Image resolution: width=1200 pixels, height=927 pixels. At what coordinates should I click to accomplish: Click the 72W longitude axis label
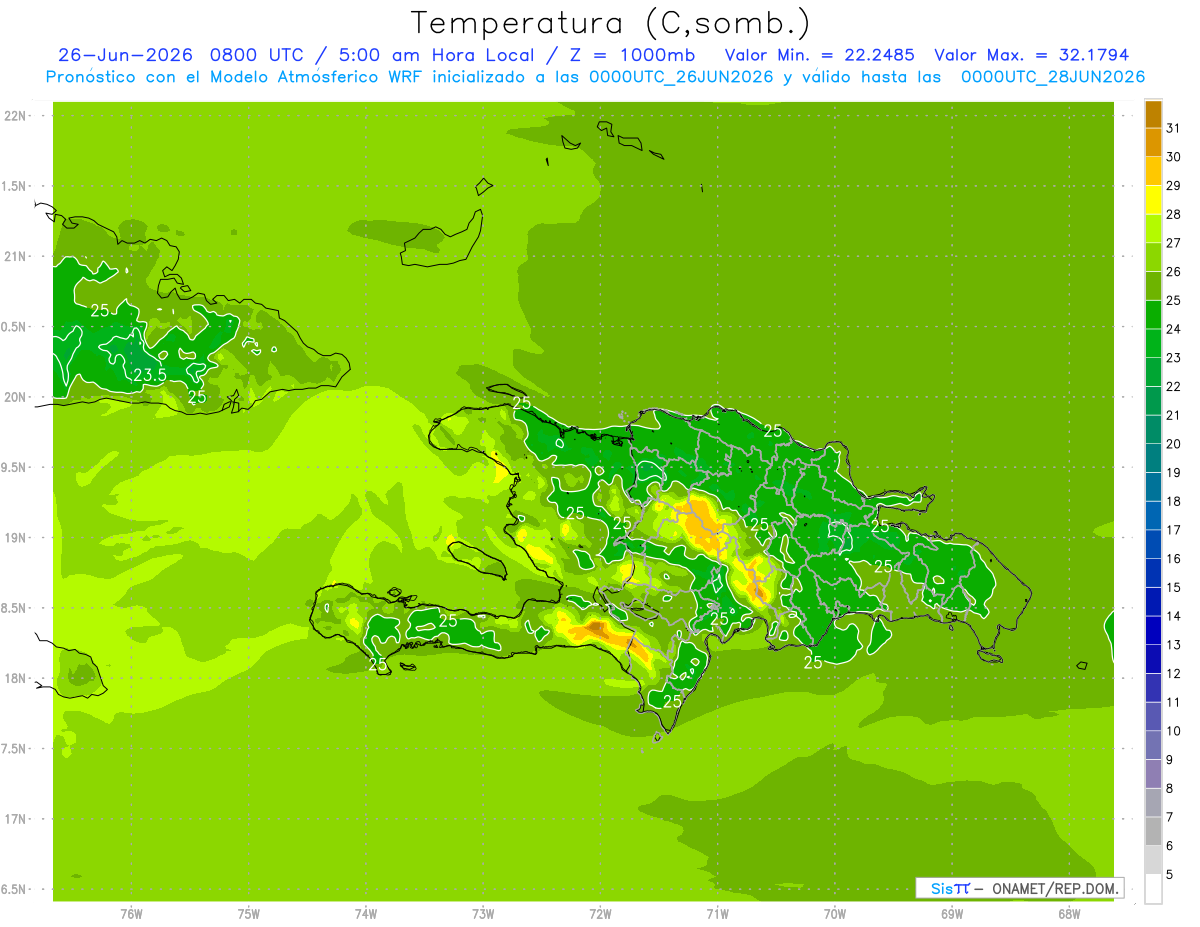(x=600, y=914)
